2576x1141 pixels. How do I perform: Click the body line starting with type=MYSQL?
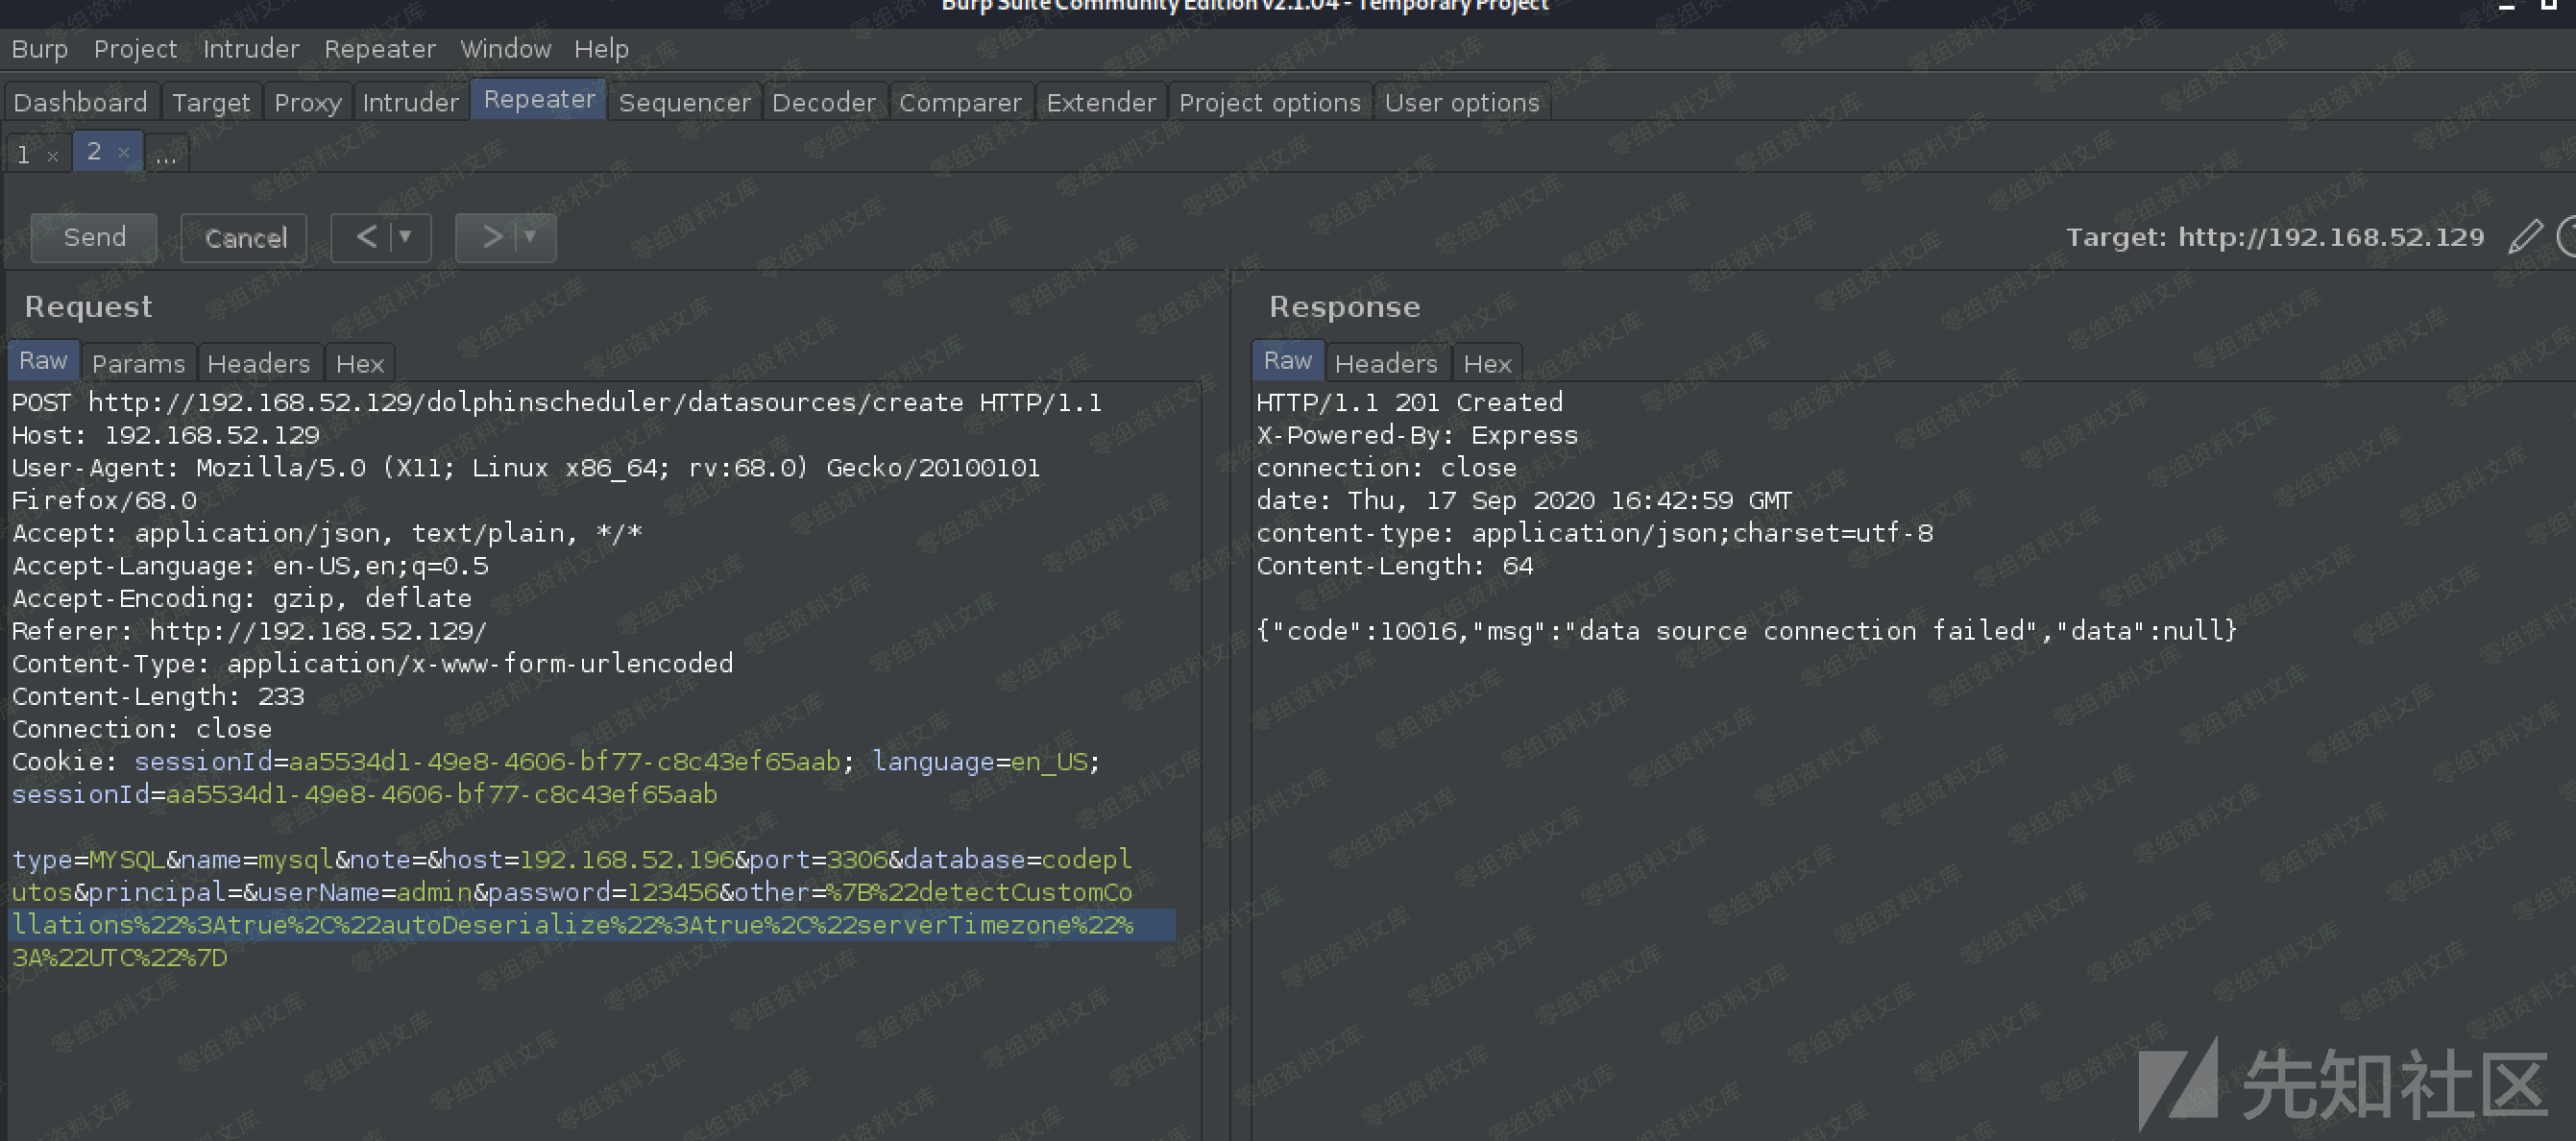click(x=571, y=859)
